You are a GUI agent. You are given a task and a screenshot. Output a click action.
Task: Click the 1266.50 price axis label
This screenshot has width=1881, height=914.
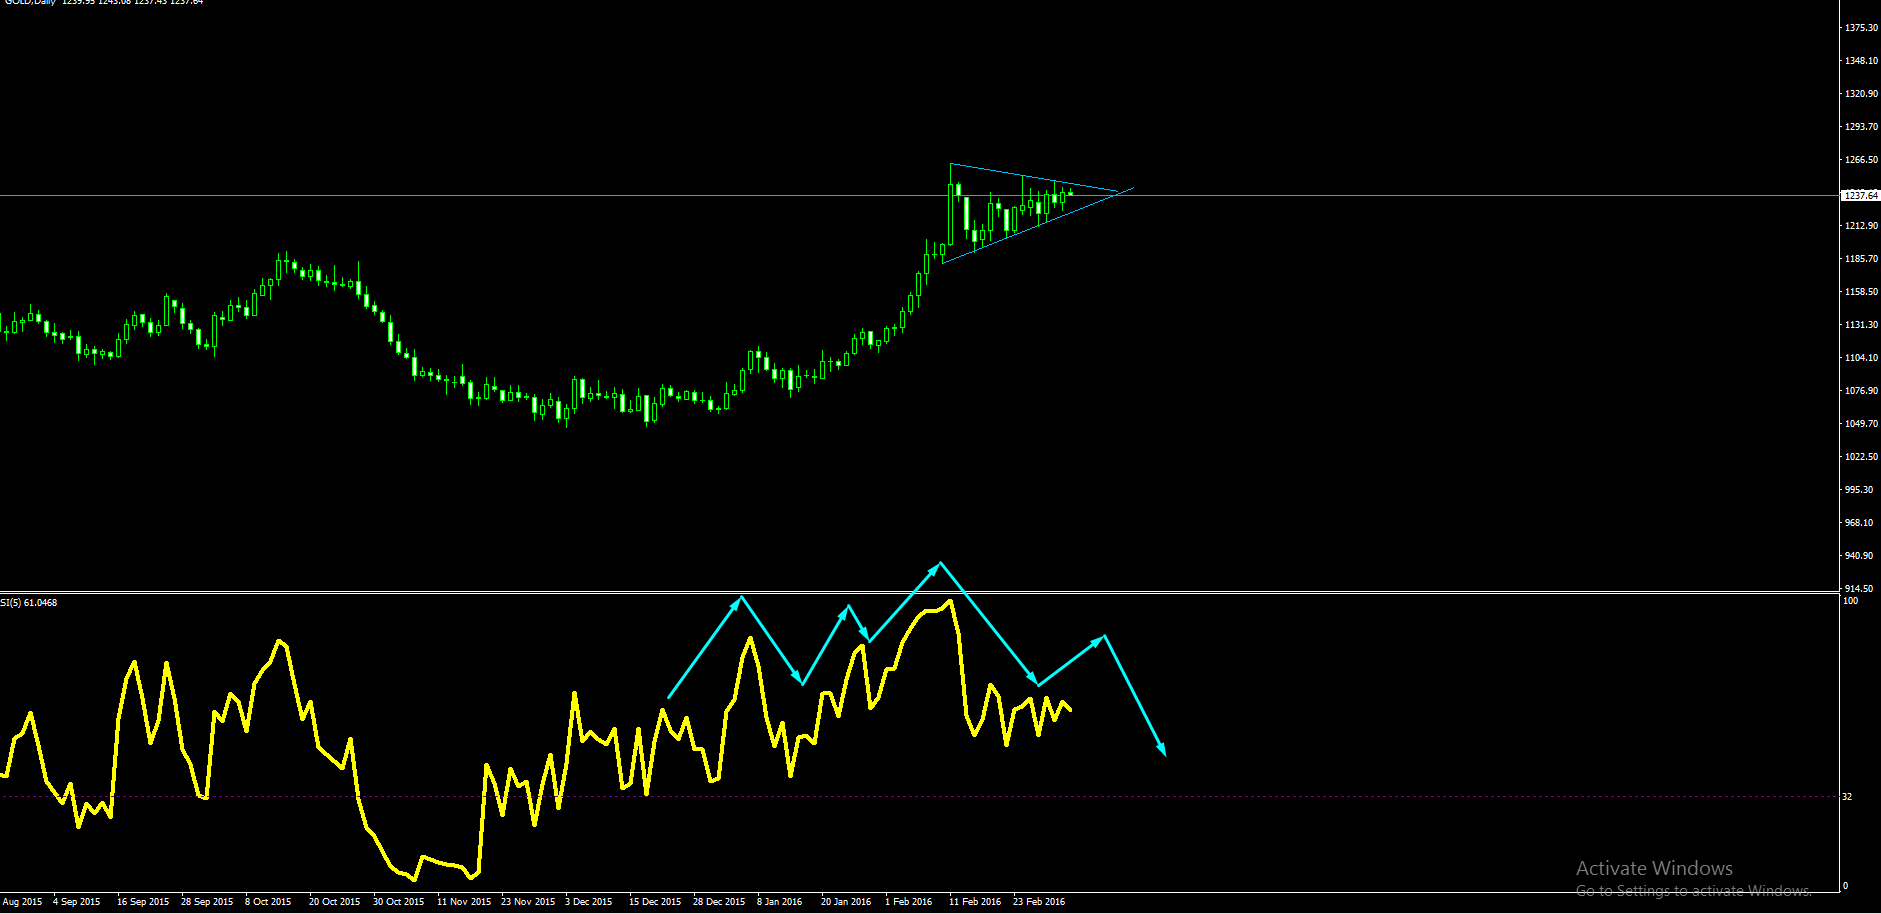click(x=1861, y=160)
